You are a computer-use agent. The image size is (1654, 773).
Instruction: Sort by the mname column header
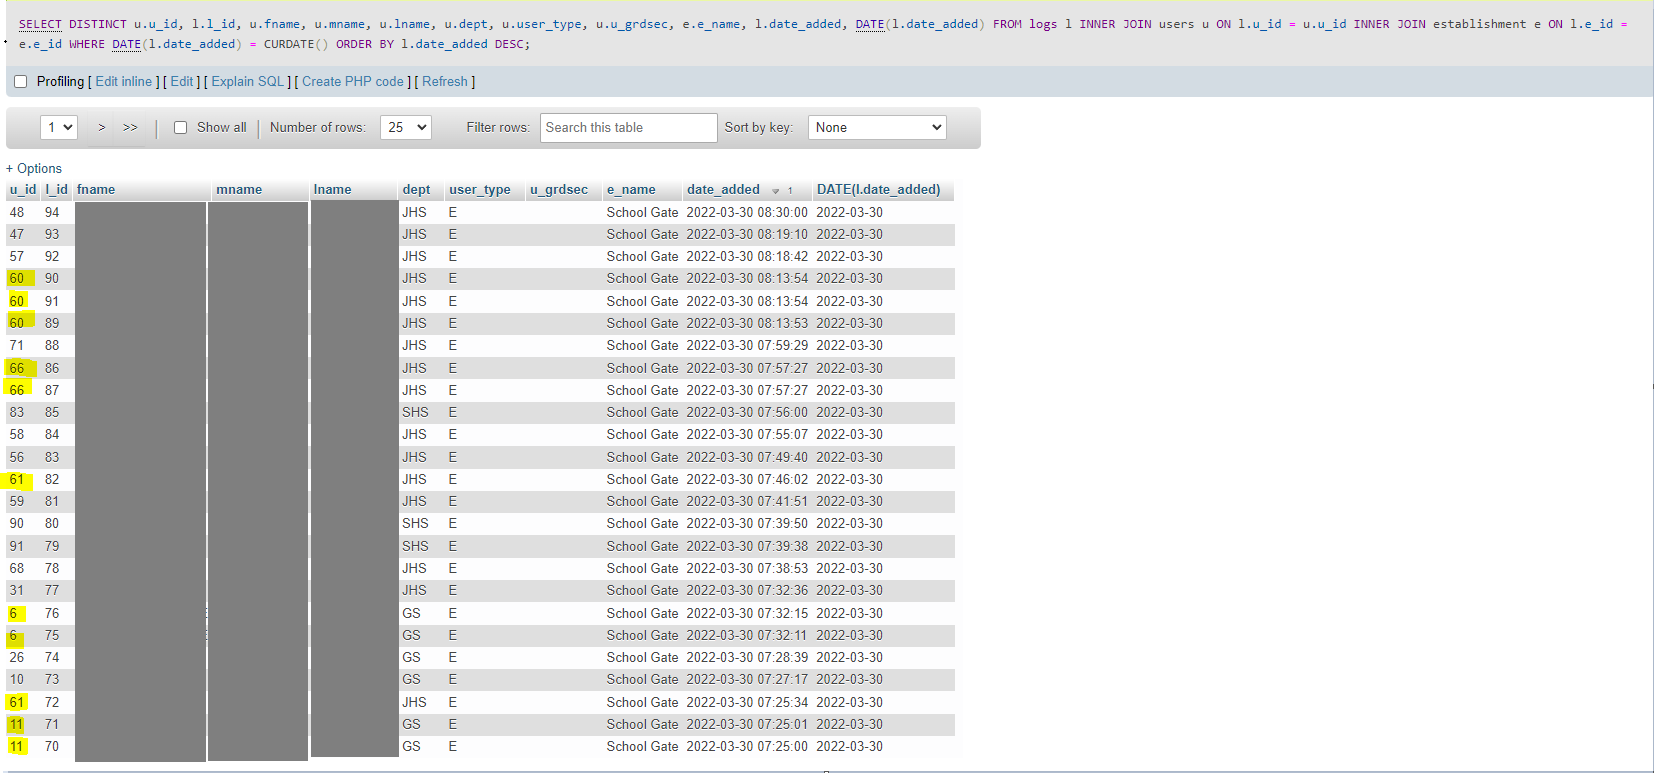[239, 190]
